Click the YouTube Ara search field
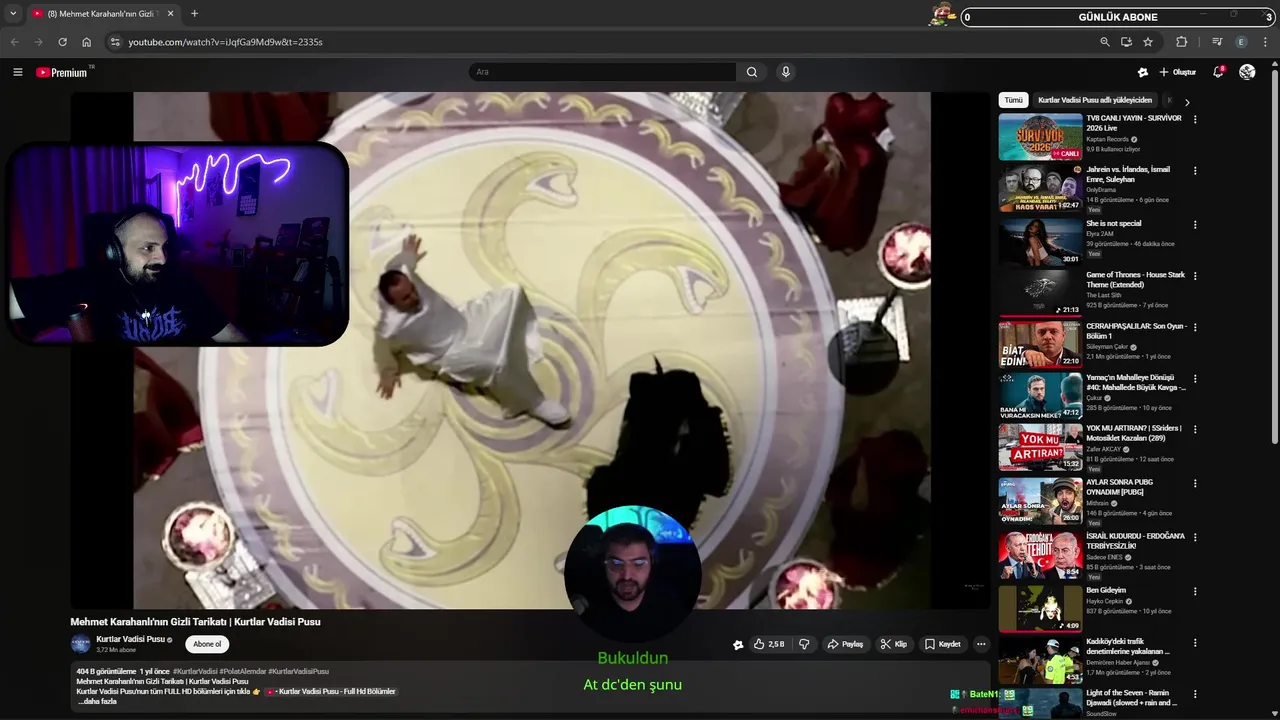The height and width of the screenshot is (720, 1280). pos(603,72)
